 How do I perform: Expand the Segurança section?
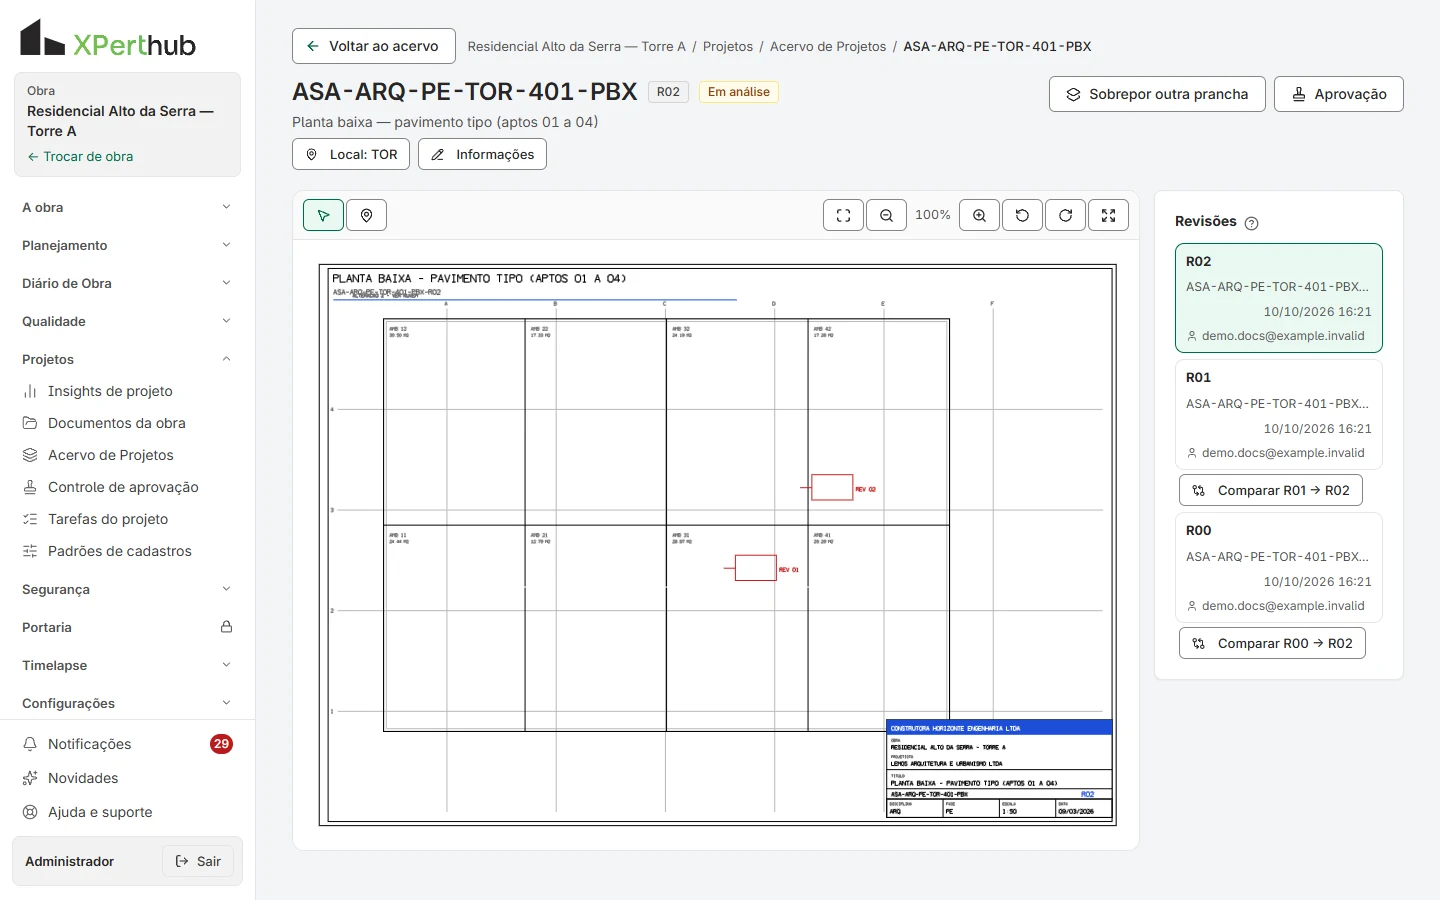pyautogui.click(x=127, y=589)
